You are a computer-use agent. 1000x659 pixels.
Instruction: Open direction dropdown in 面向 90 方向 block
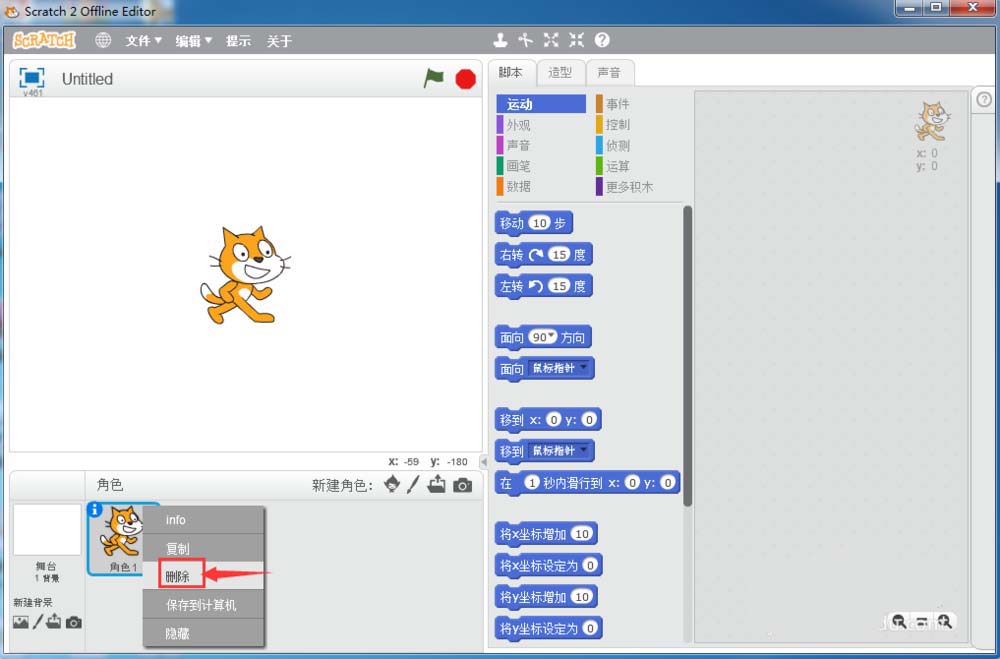click(552, 335)
